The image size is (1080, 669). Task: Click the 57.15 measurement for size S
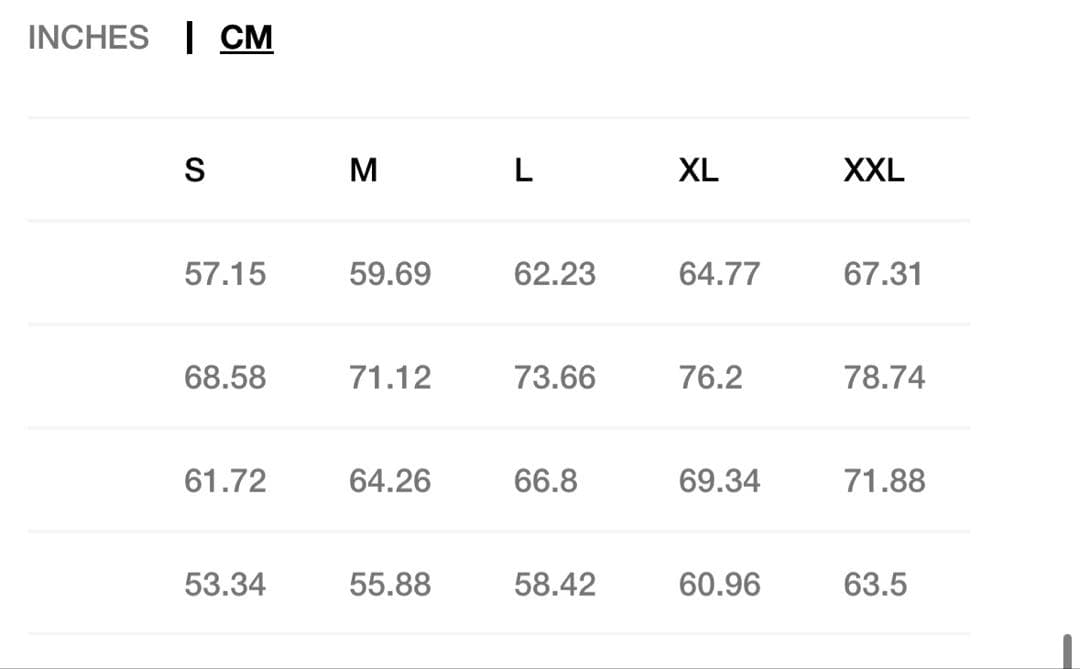tap(225, 274)
